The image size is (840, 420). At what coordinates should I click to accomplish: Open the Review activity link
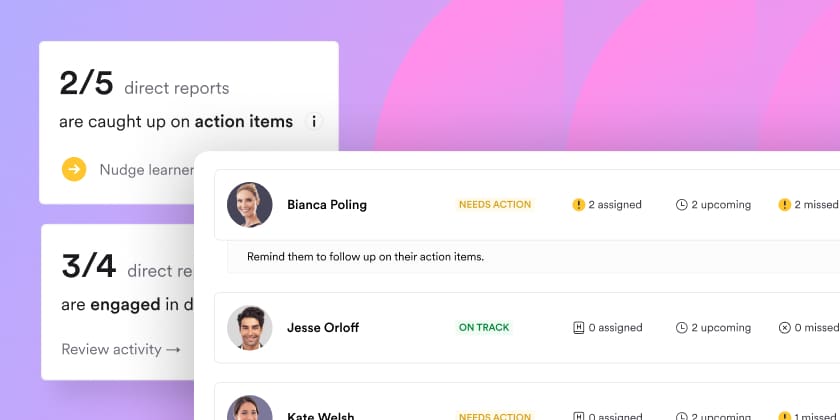click(x=121, y=349)
